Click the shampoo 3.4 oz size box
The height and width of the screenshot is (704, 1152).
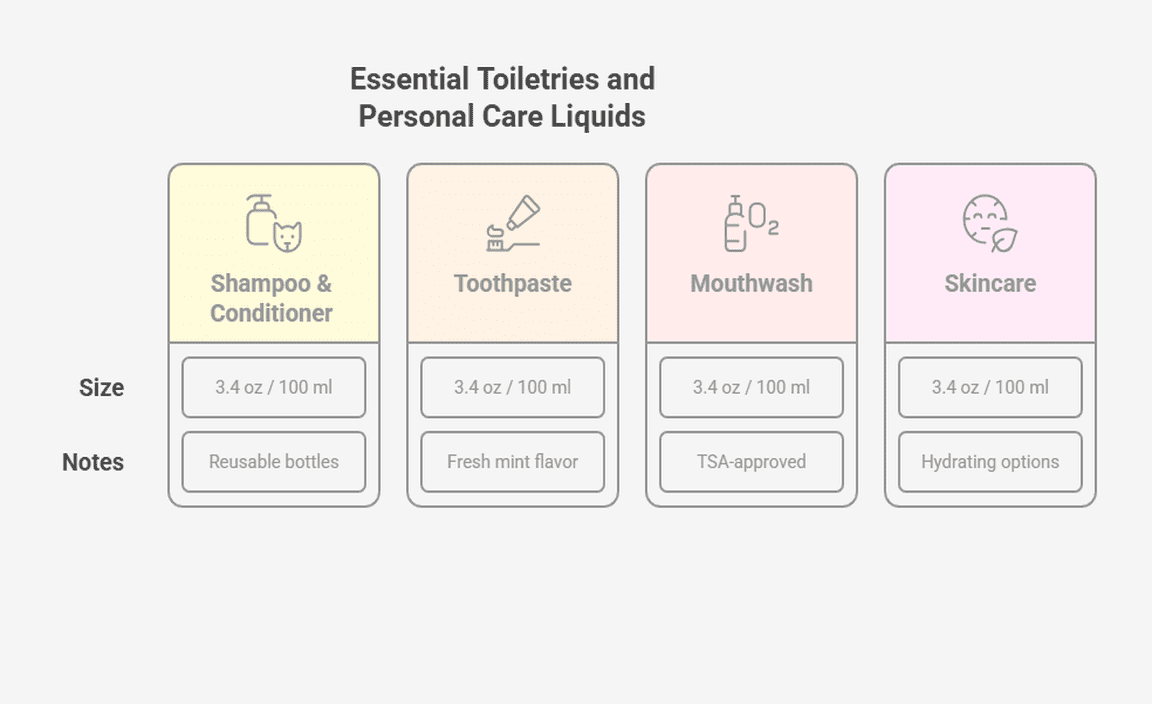[274, 387]
